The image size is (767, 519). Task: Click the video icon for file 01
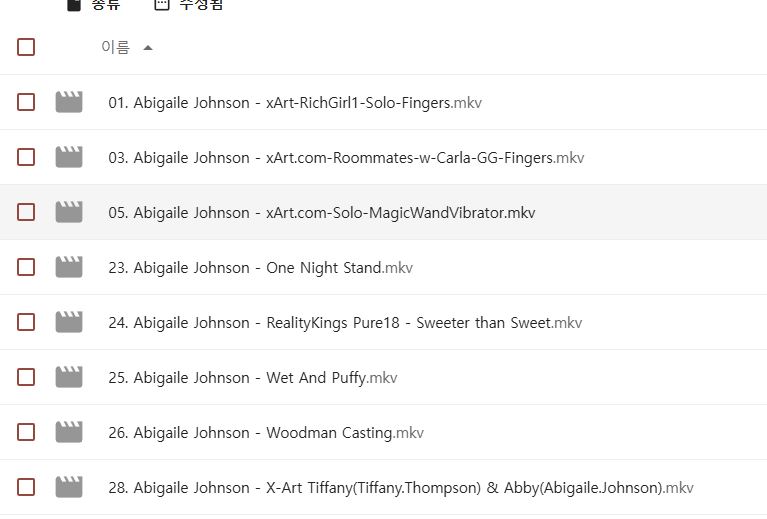(x=69, y=102)
